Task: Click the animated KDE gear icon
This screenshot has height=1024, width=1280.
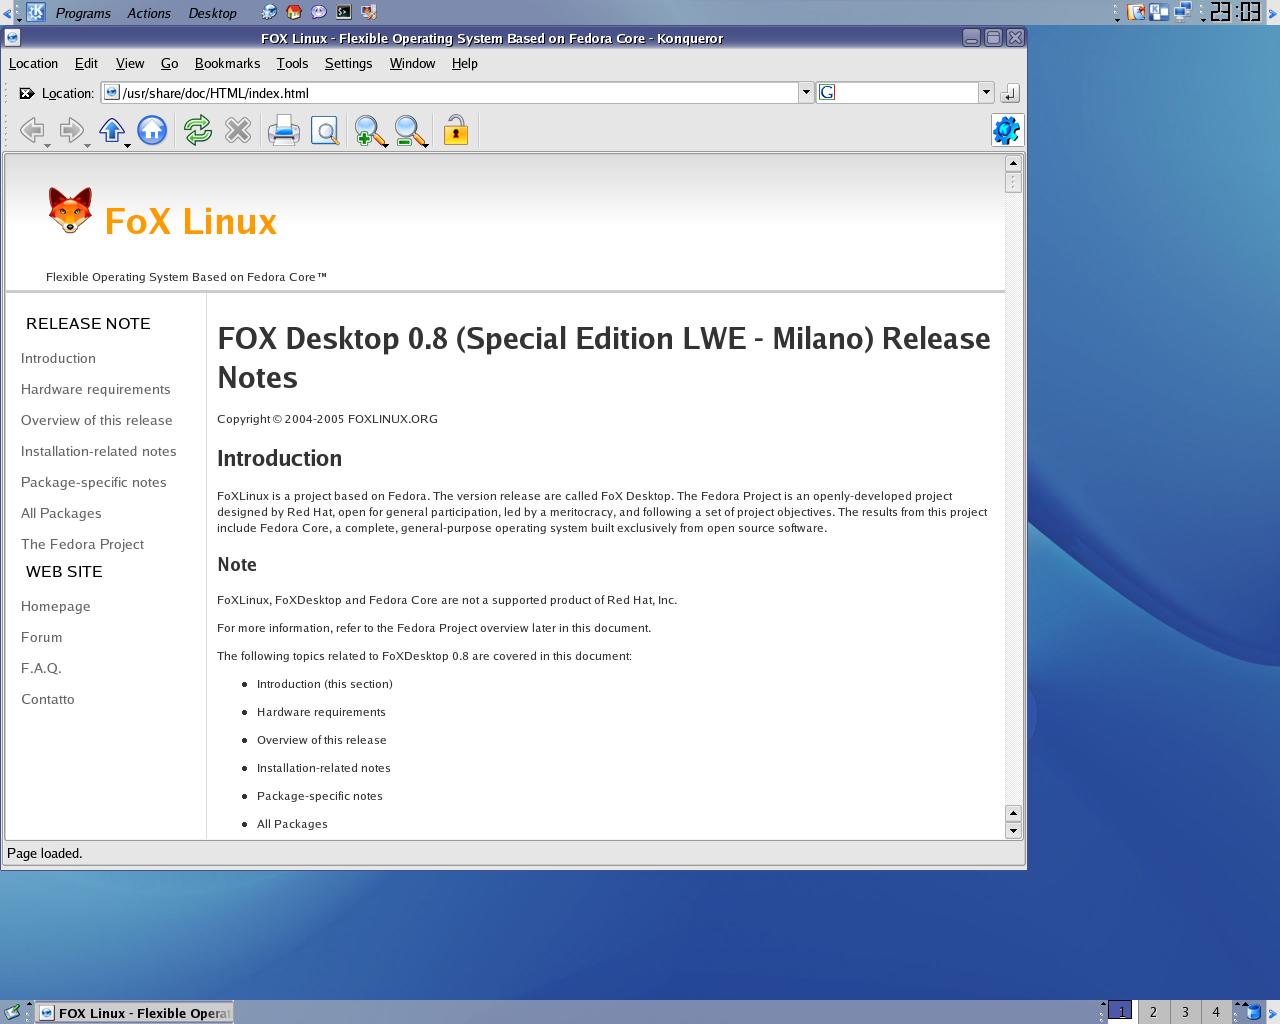Action: click(x=1007, y=130)
